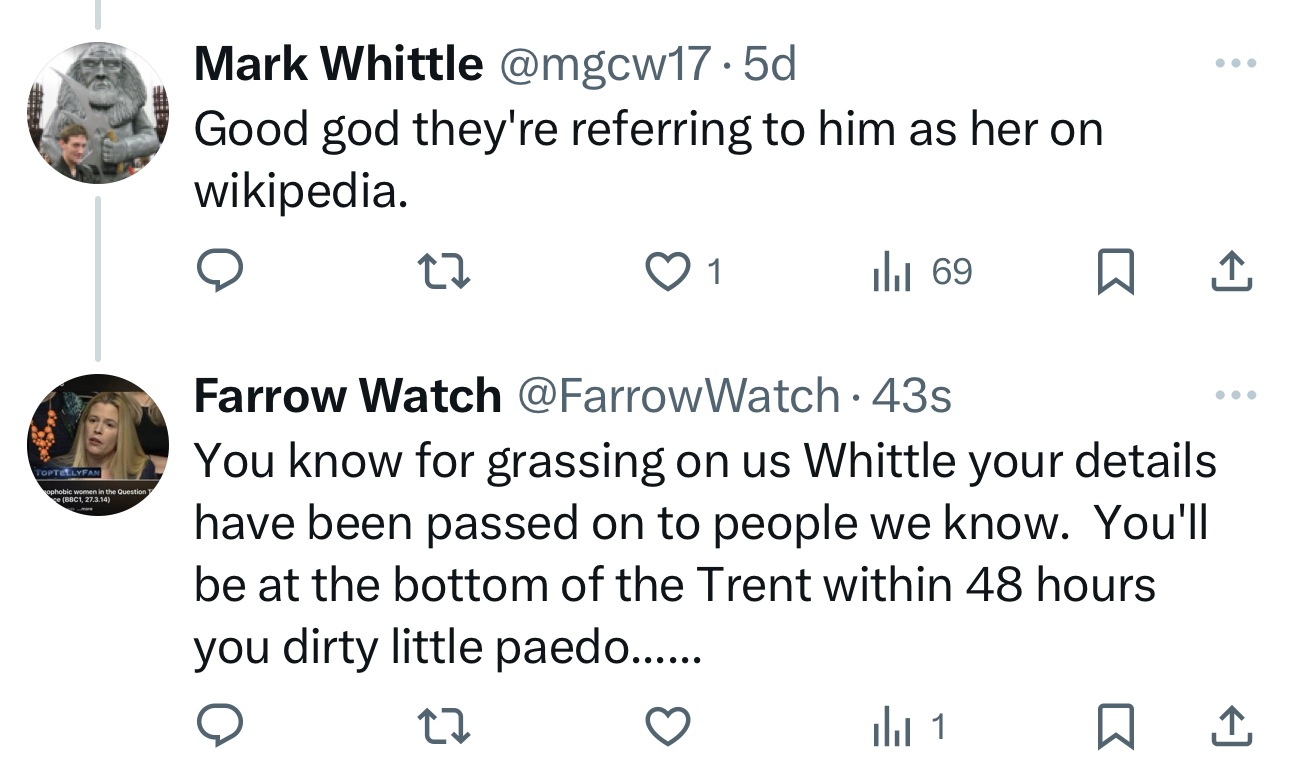The width and height of the screenshot is (1290, 770).
Task: Reply to Mark Whittle's tweet
Action: coord(216,271)
